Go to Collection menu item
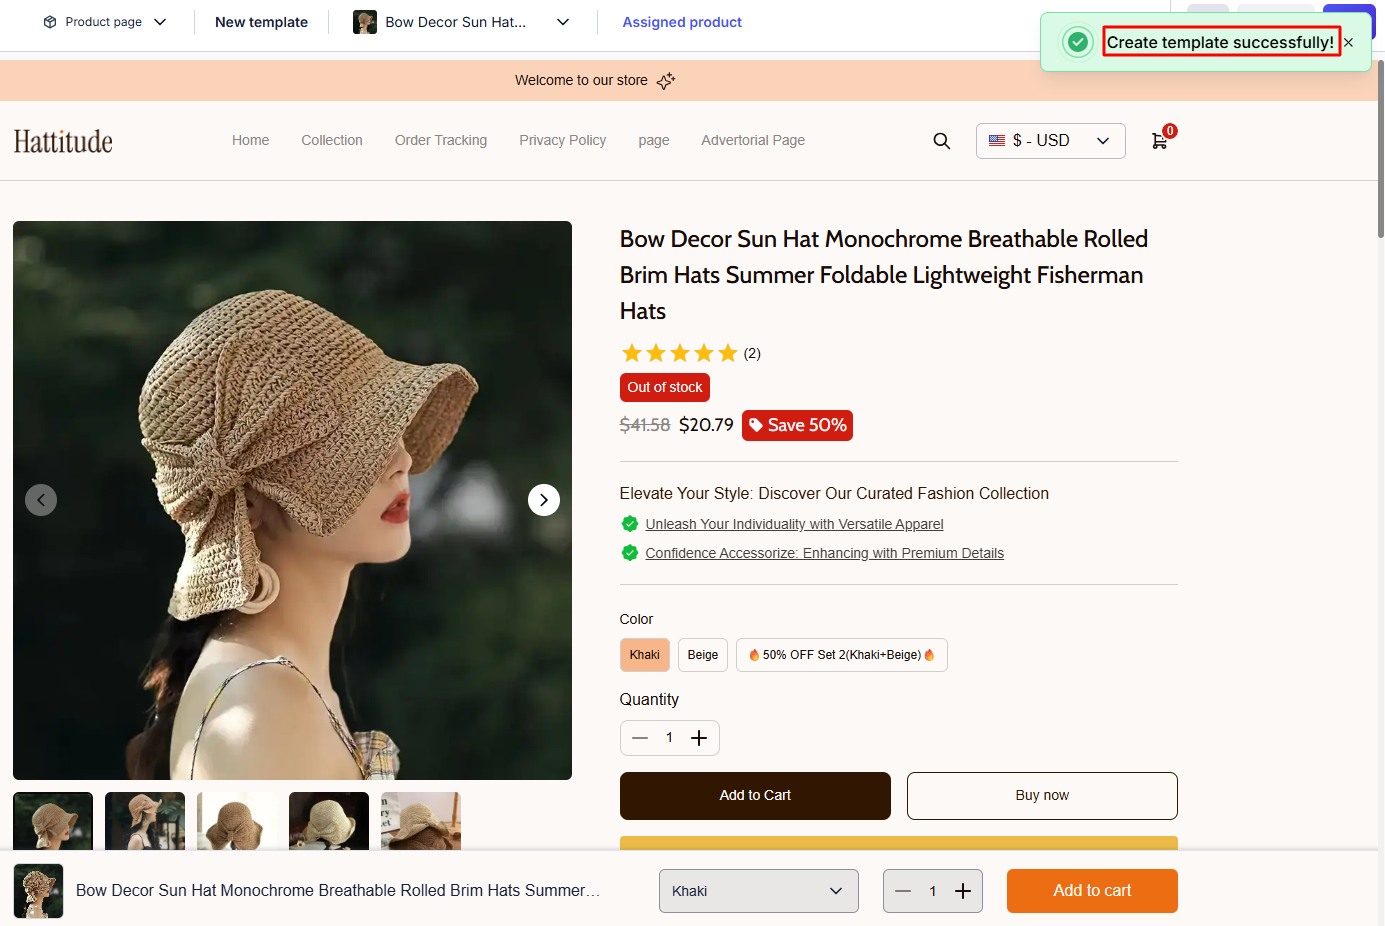The width and height of the screenshot is (1385, 926). [332, 140]
